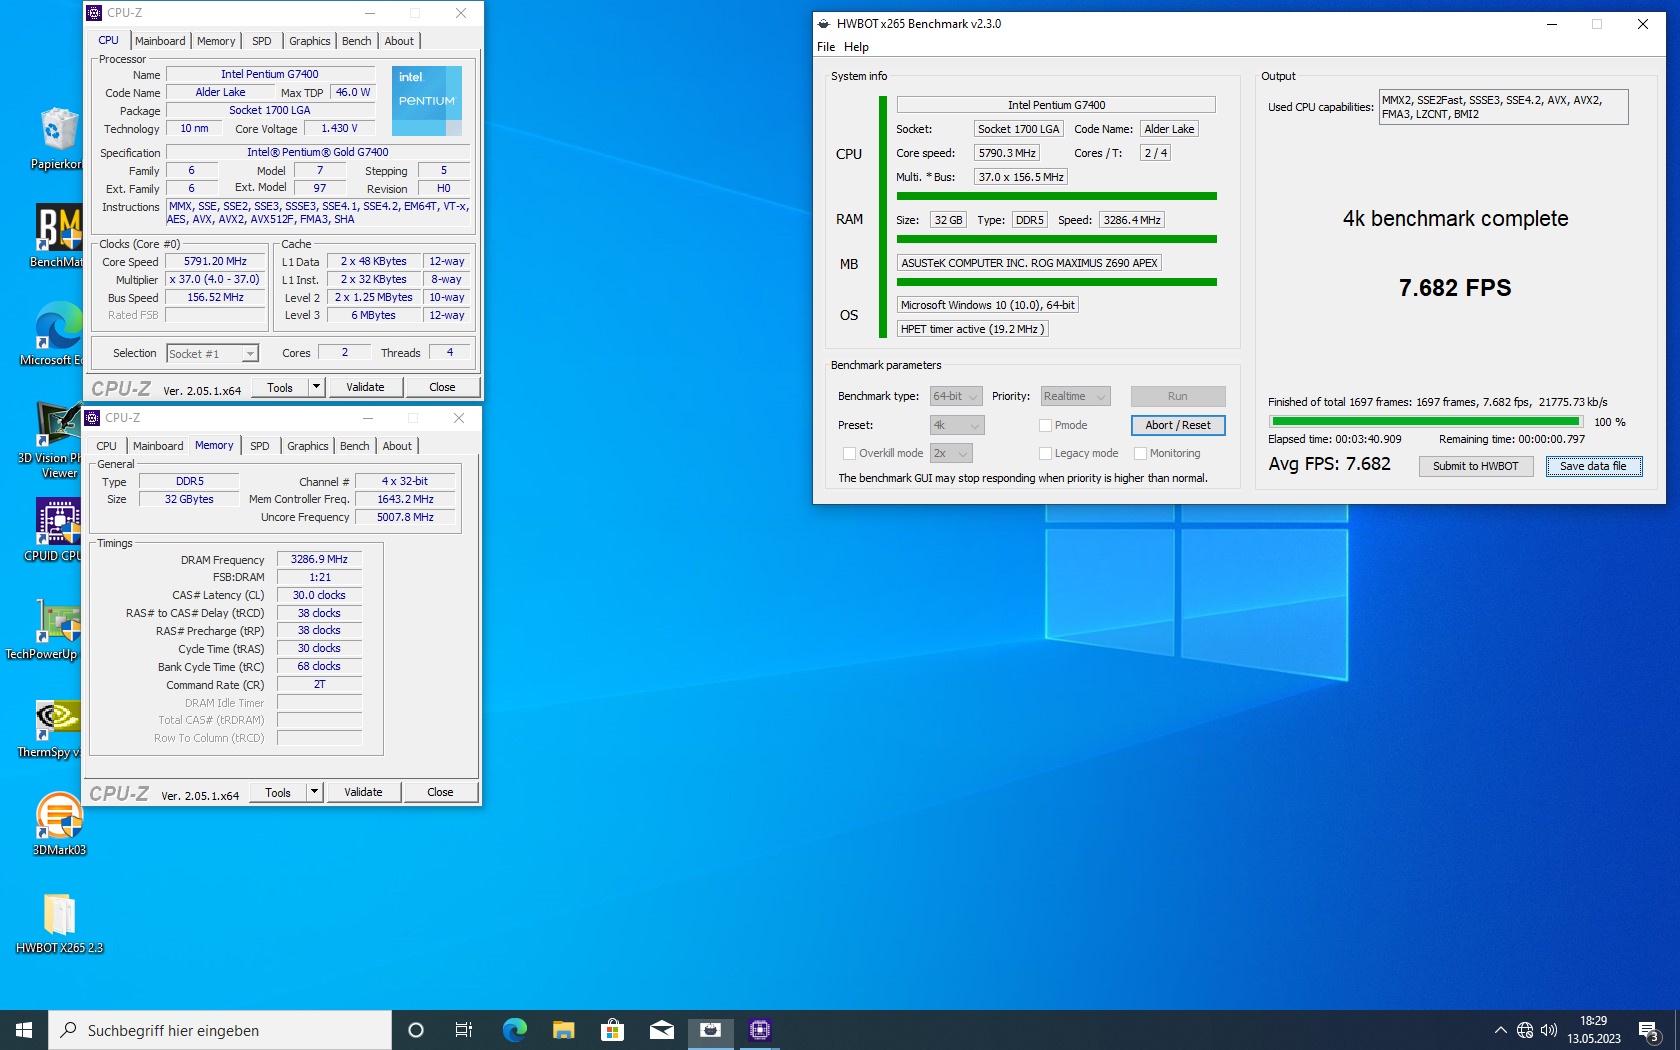The image size is (1680, 1050).
Task: Open the Mail app from the taskbar
Action: click(x=661, y=1030)
